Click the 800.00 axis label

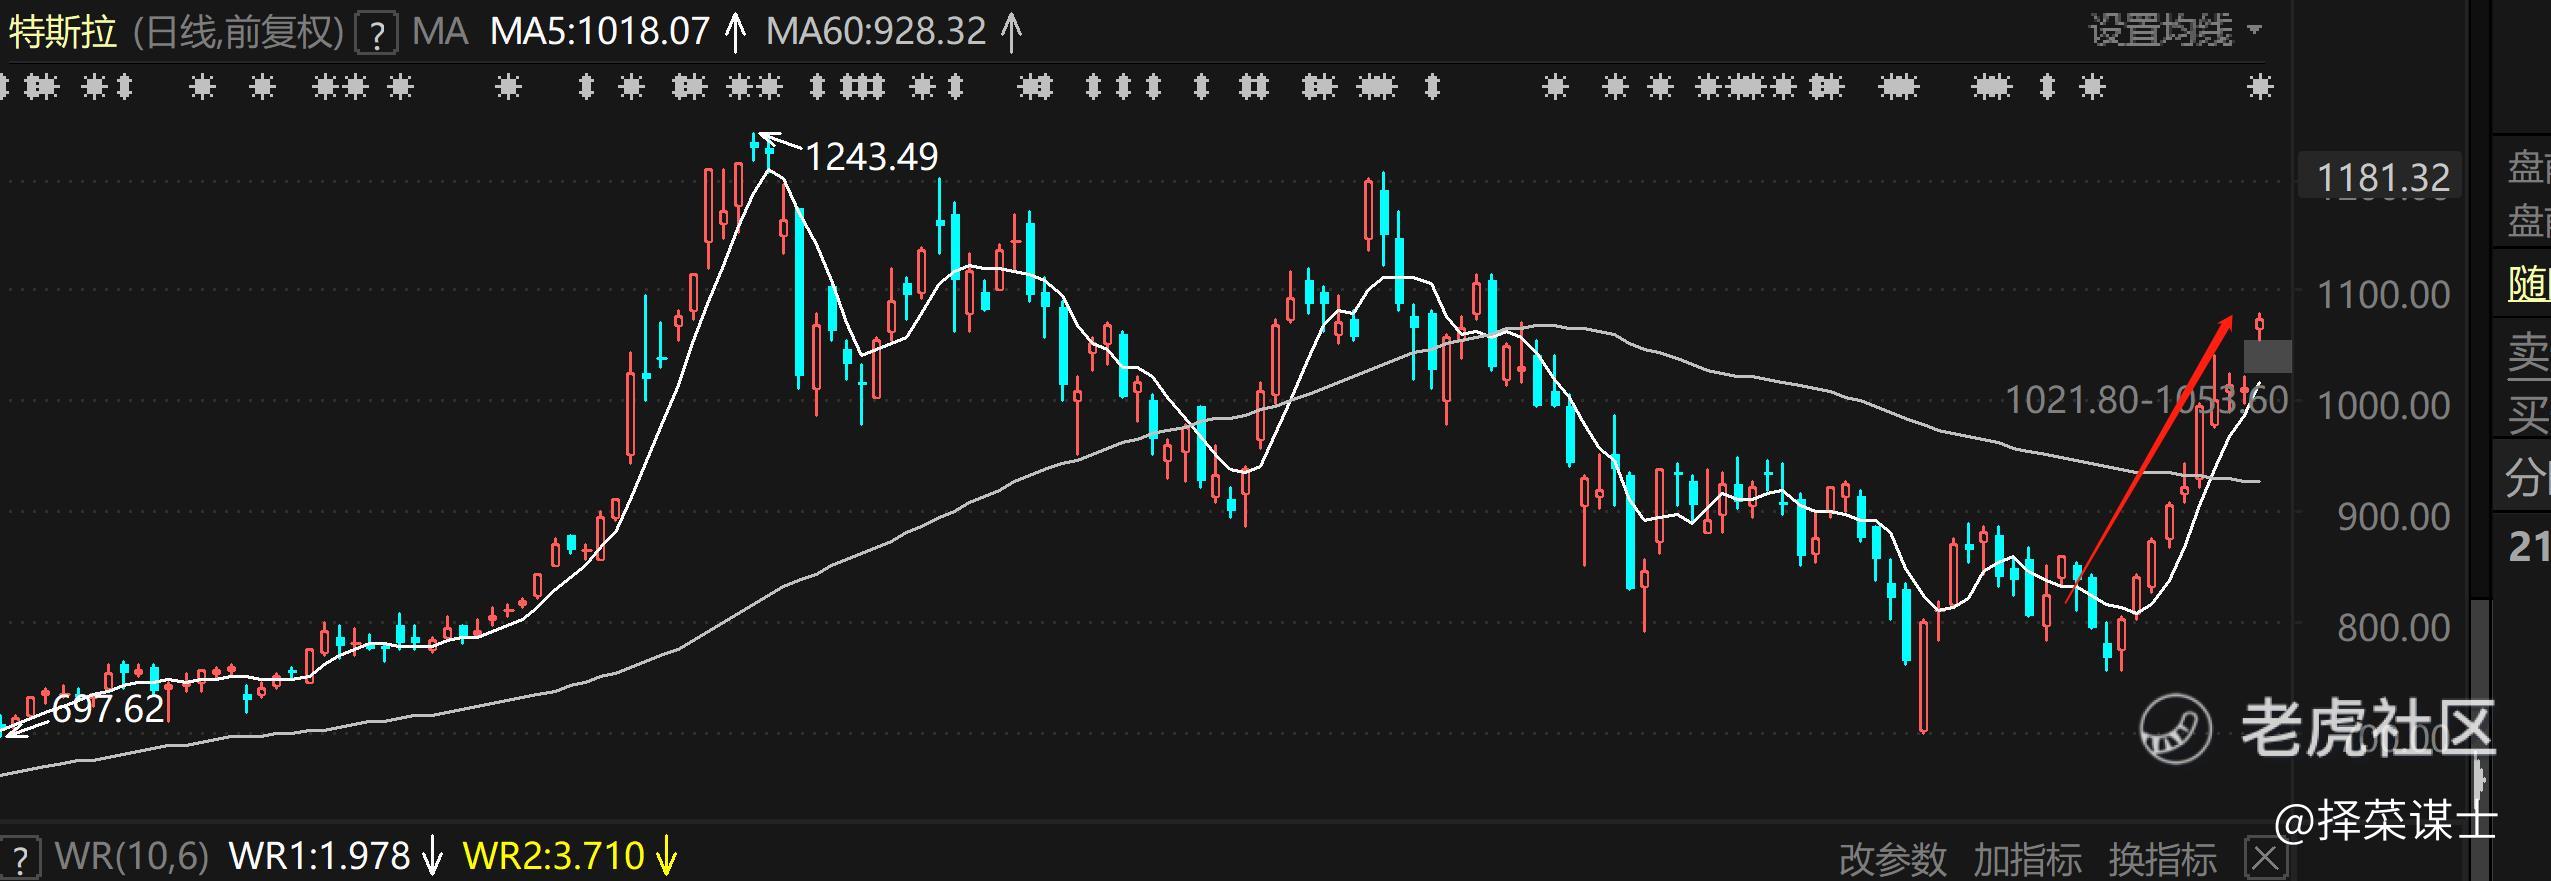2393,628
